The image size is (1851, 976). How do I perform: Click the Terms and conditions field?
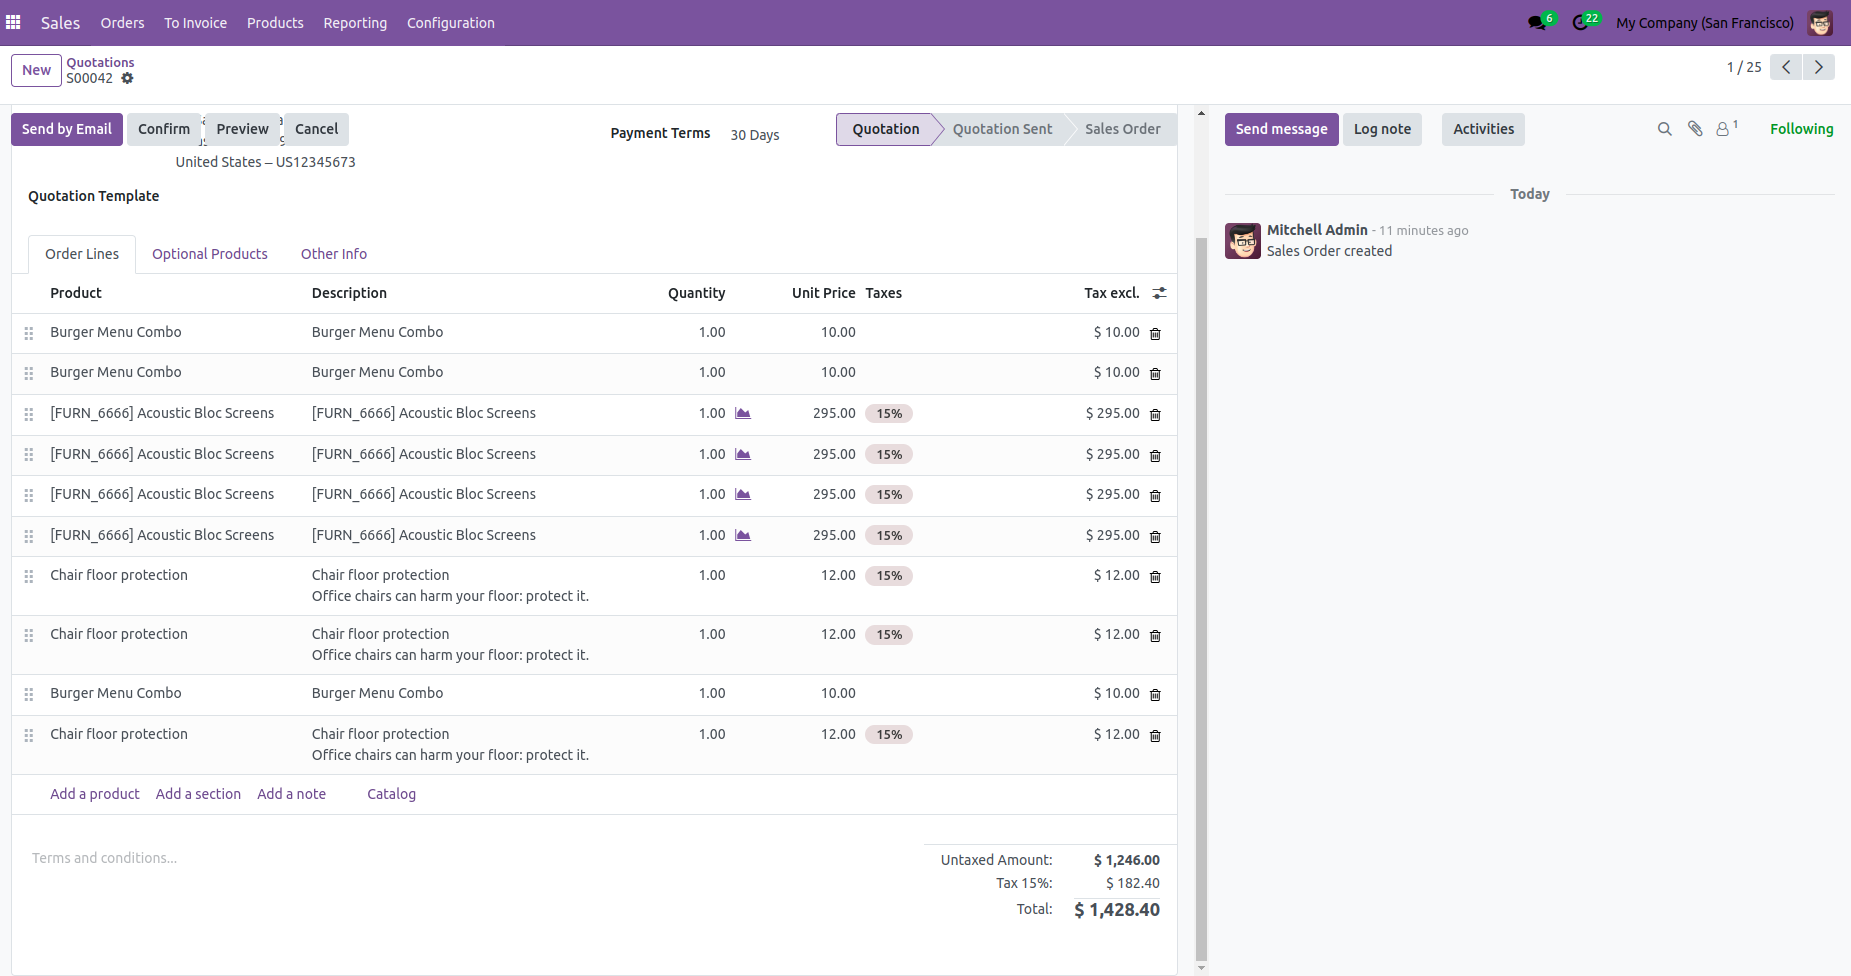[105, 858]
